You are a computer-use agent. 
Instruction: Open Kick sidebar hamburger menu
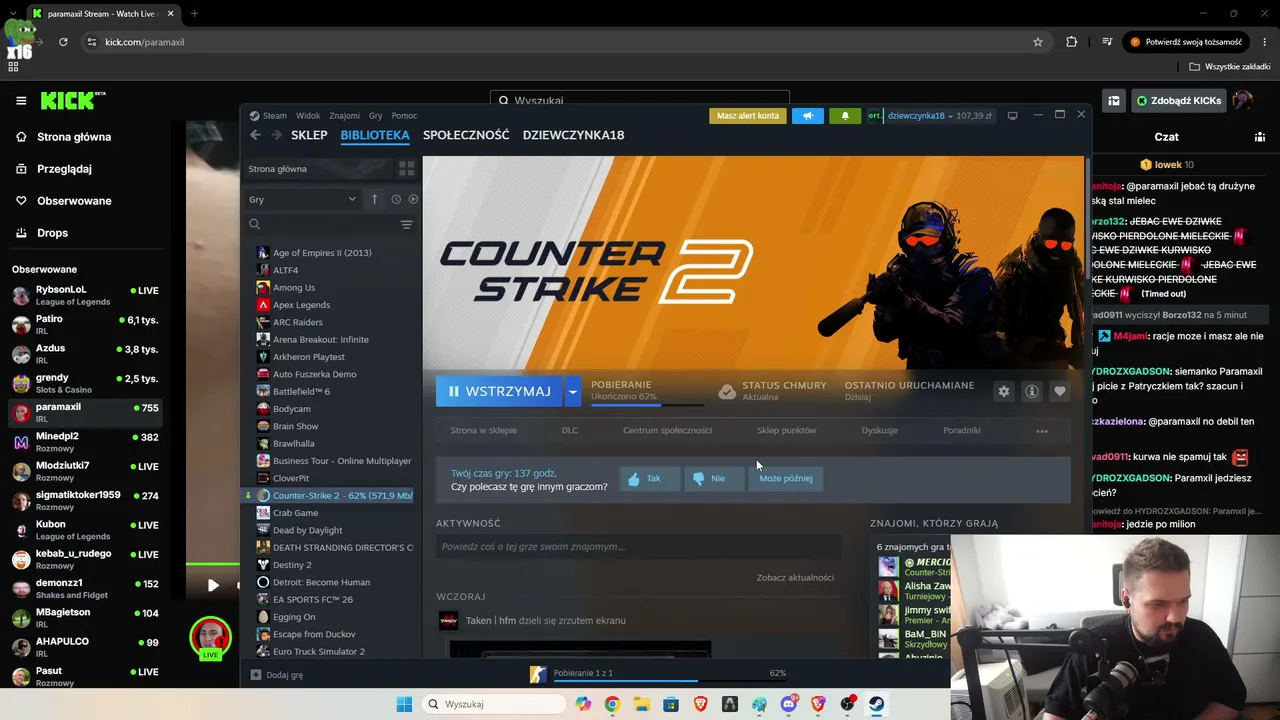coord(21,101)
